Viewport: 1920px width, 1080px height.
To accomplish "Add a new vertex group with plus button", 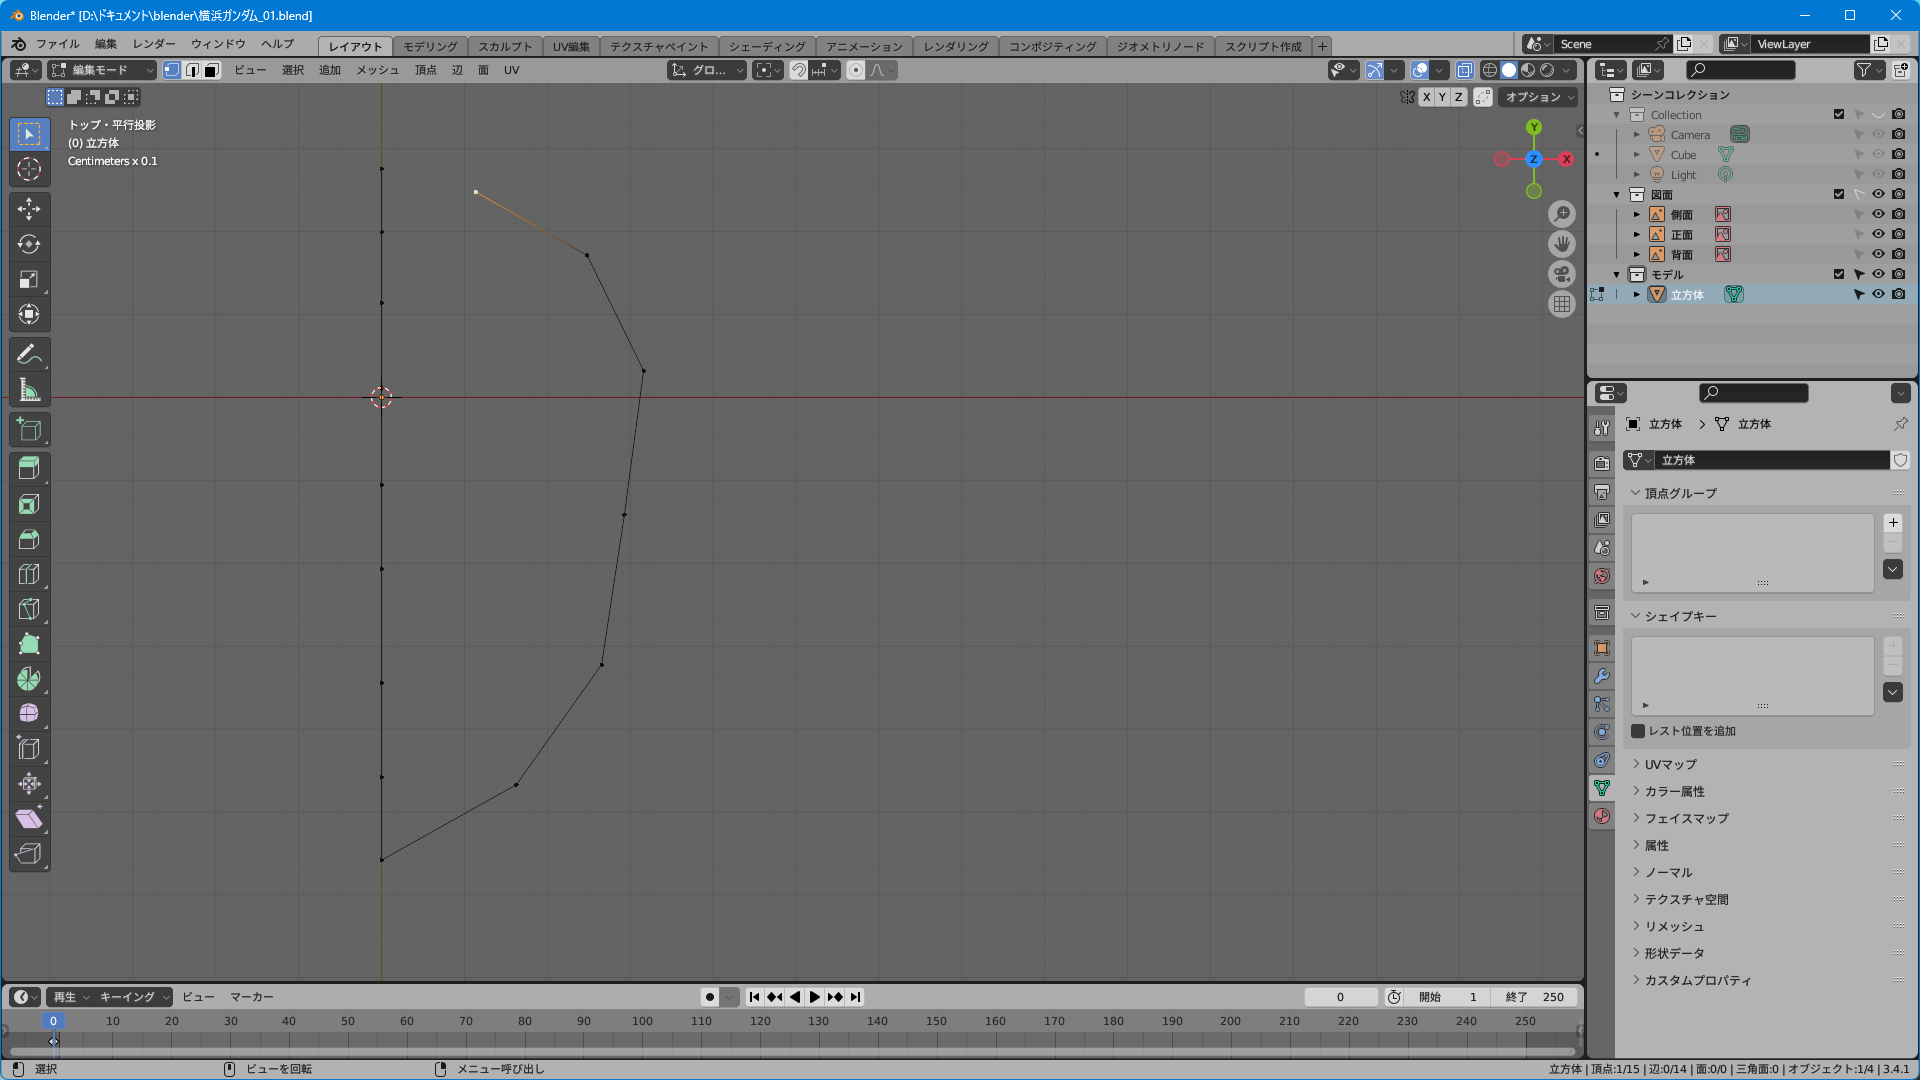I will click(1892, 523).
